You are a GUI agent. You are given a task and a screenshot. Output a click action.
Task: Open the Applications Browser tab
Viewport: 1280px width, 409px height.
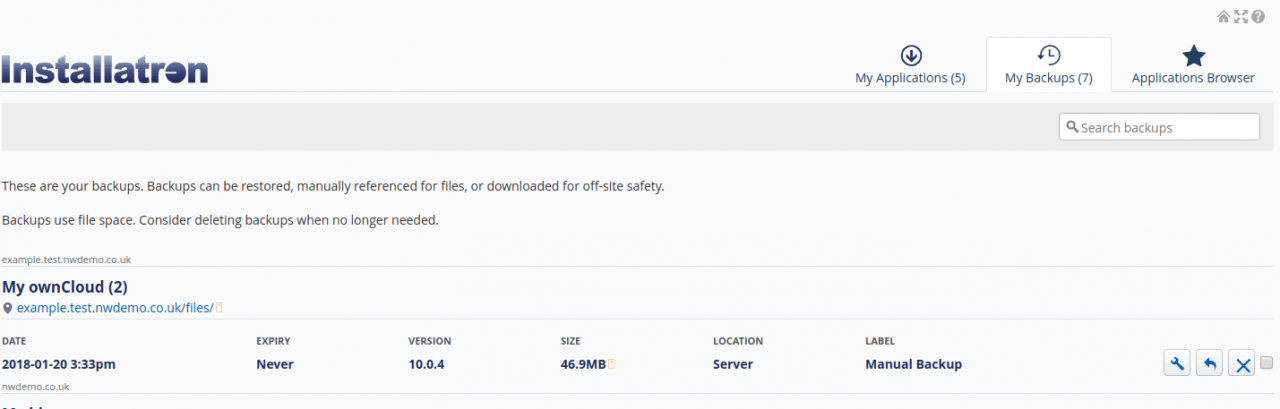(1193, 65)
